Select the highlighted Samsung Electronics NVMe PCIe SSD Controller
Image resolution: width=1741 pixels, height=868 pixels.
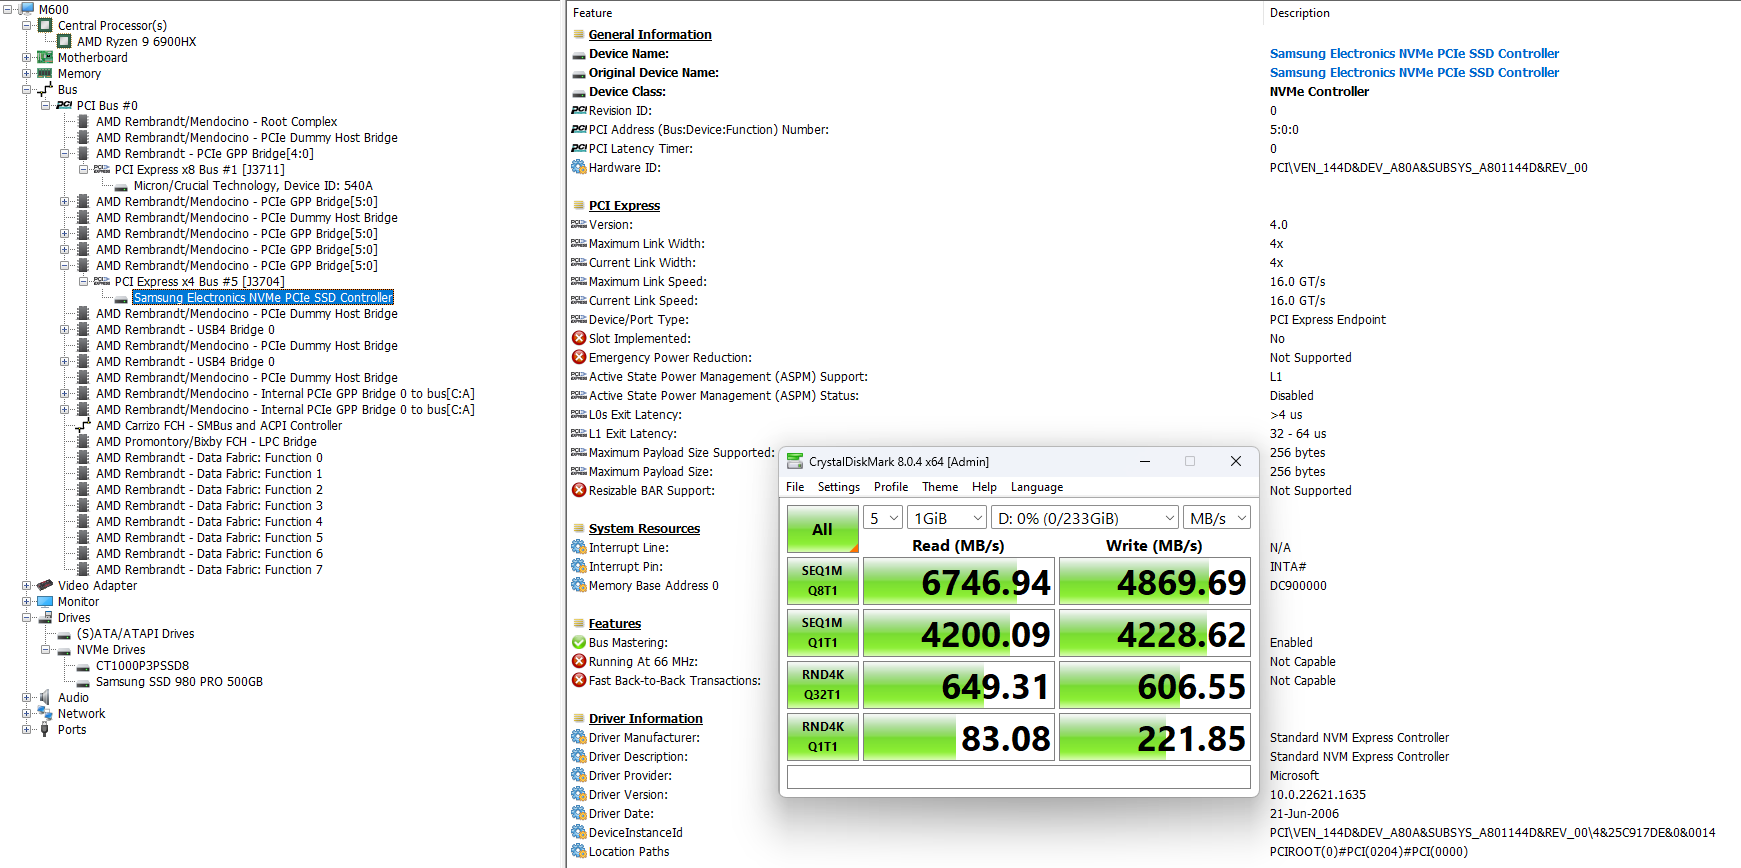pos(263,297)
